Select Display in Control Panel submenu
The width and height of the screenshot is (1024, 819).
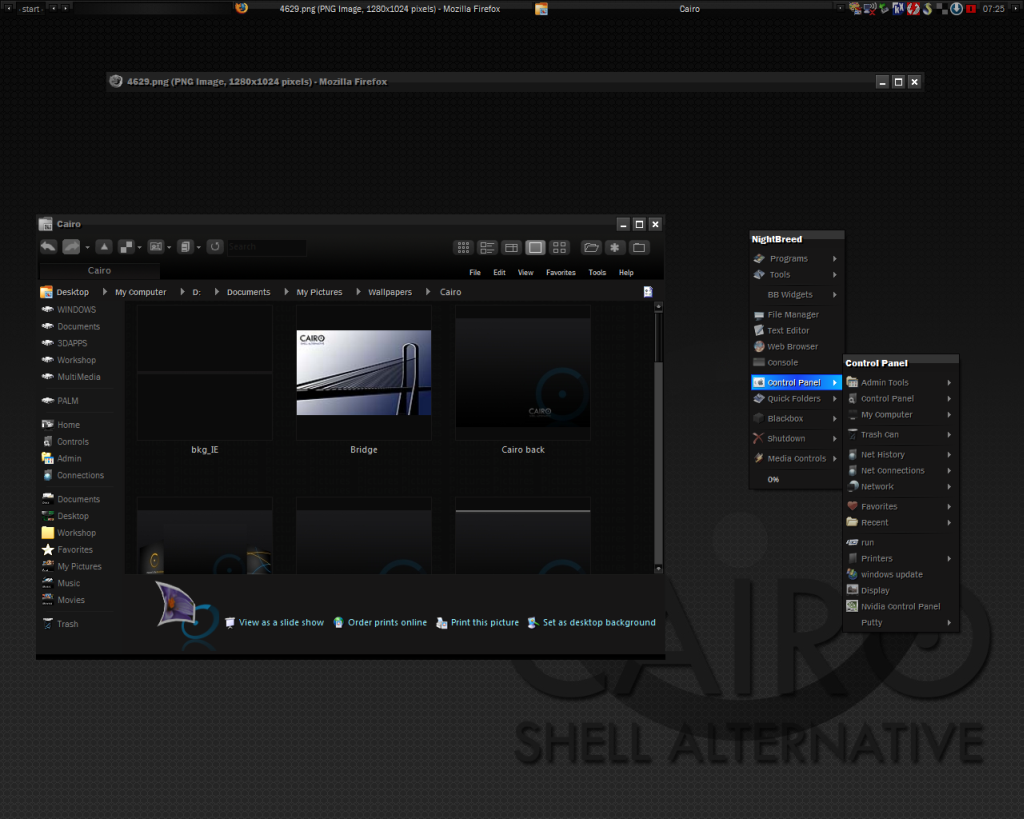point(901,590)
